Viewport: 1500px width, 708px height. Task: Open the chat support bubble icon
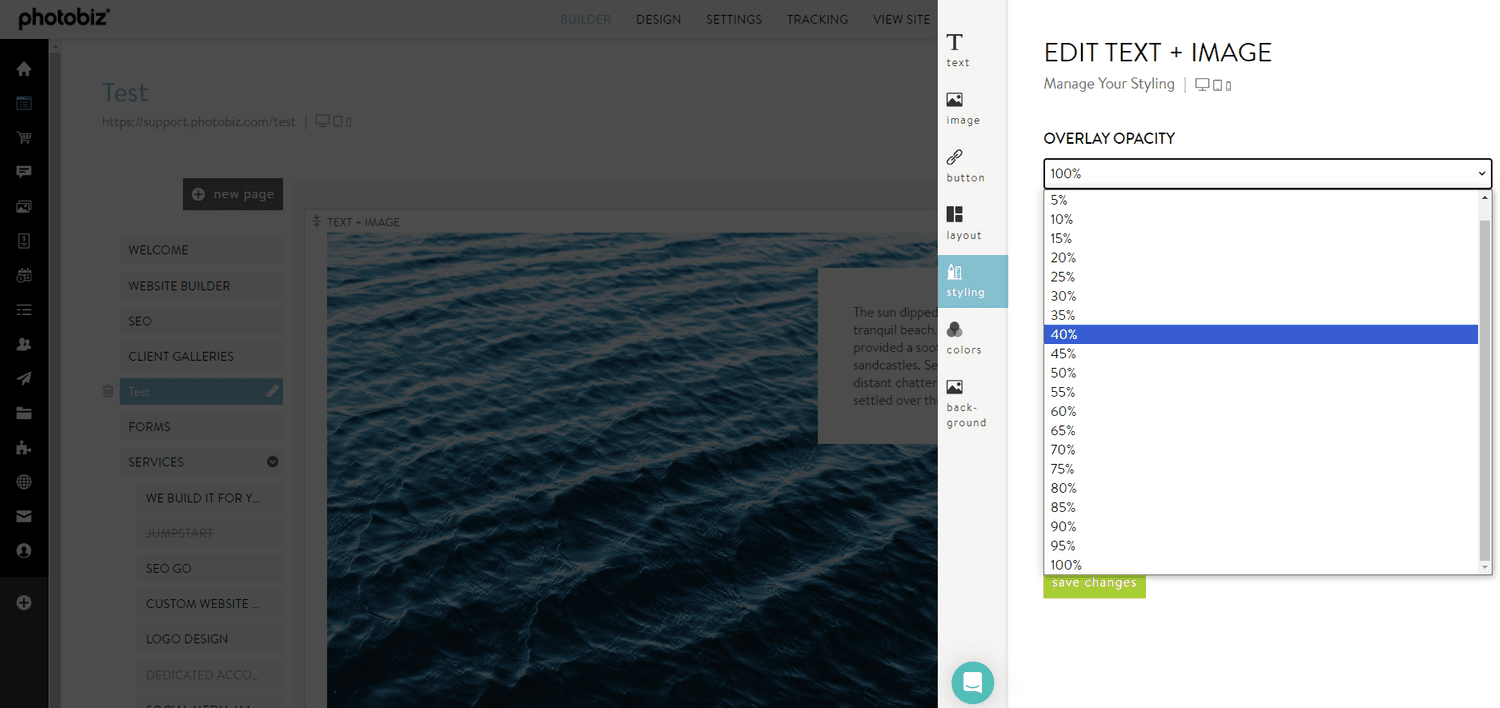[972, 683]
